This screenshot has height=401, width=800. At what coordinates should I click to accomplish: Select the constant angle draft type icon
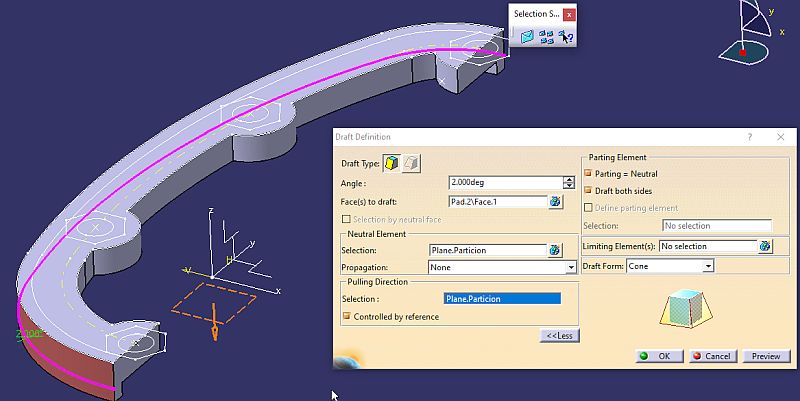(x=393, y=163)
